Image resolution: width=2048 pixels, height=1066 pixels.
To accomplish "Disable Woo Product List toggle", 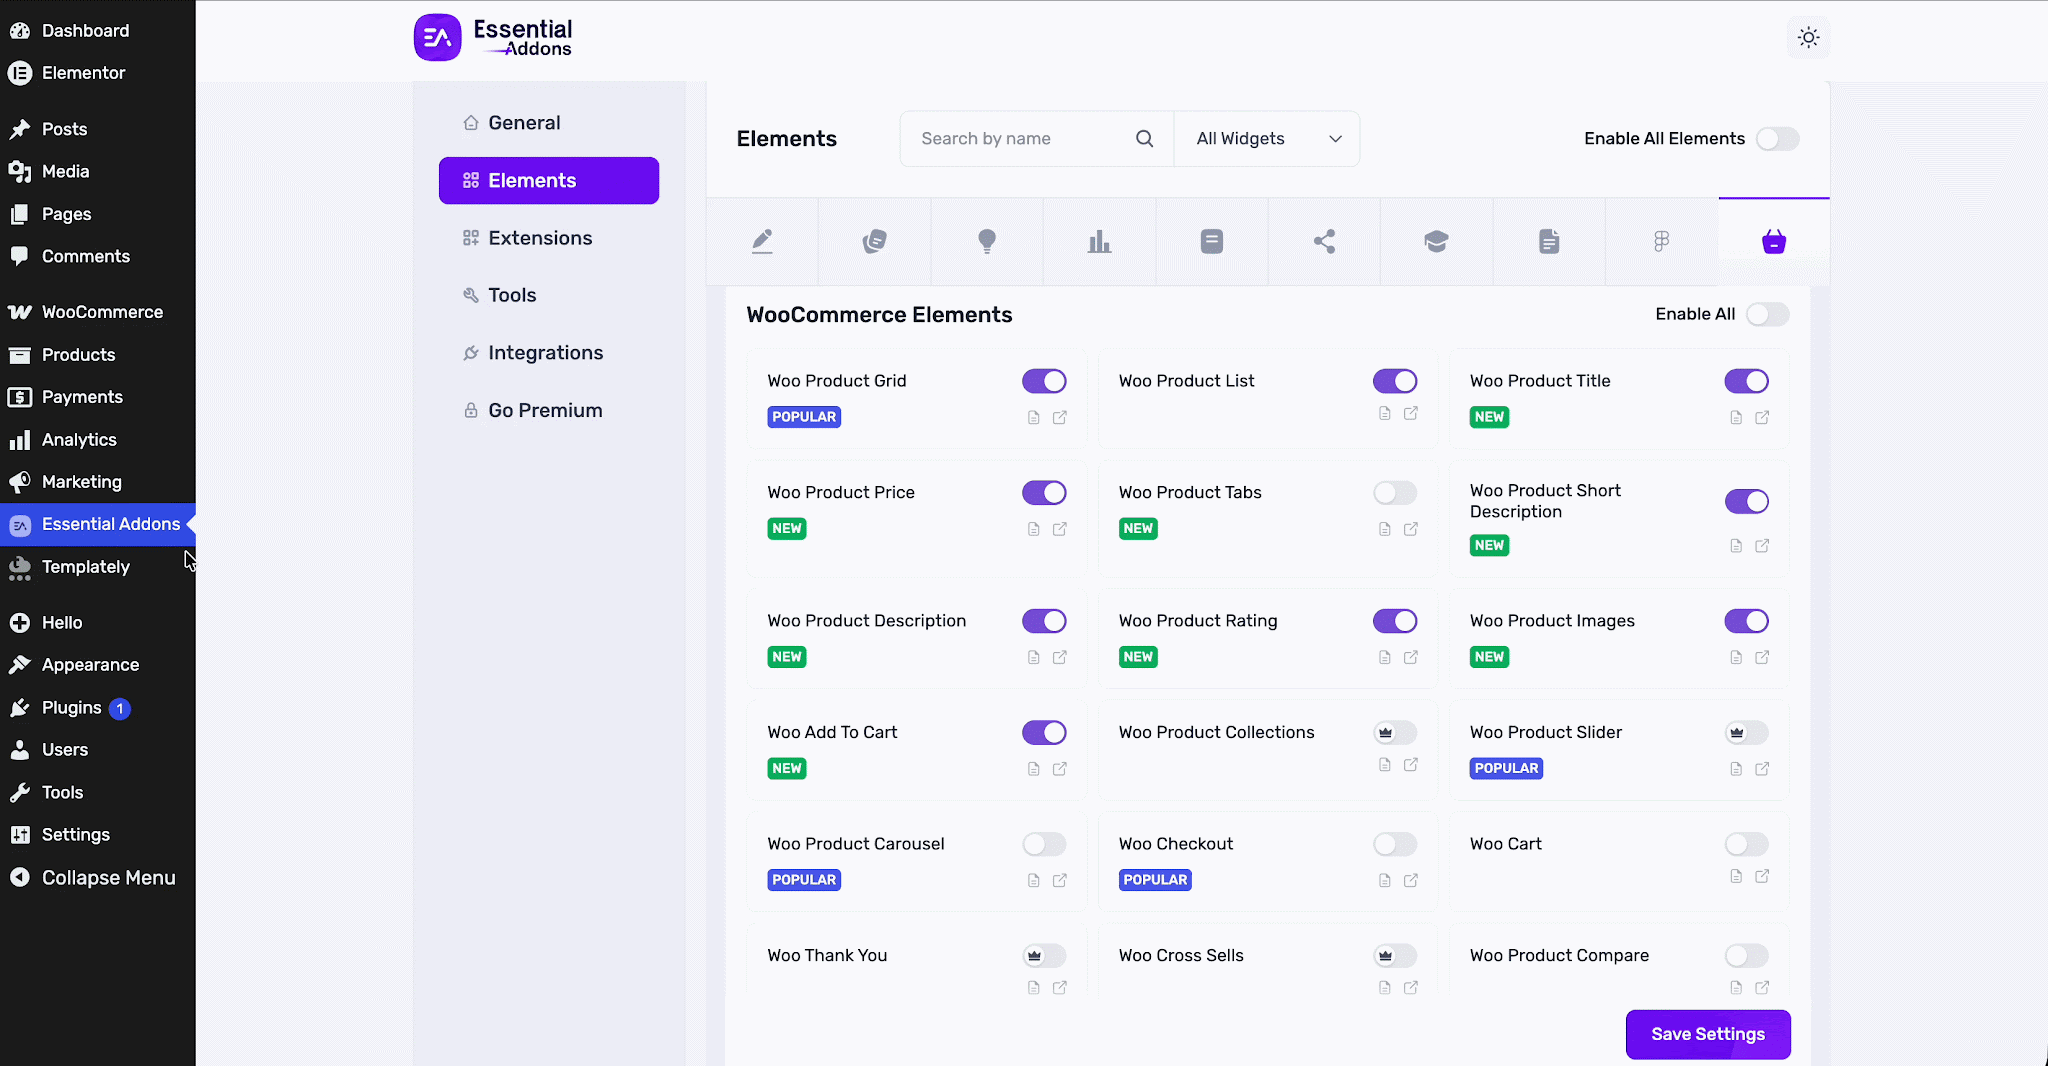I will 1395,381.
